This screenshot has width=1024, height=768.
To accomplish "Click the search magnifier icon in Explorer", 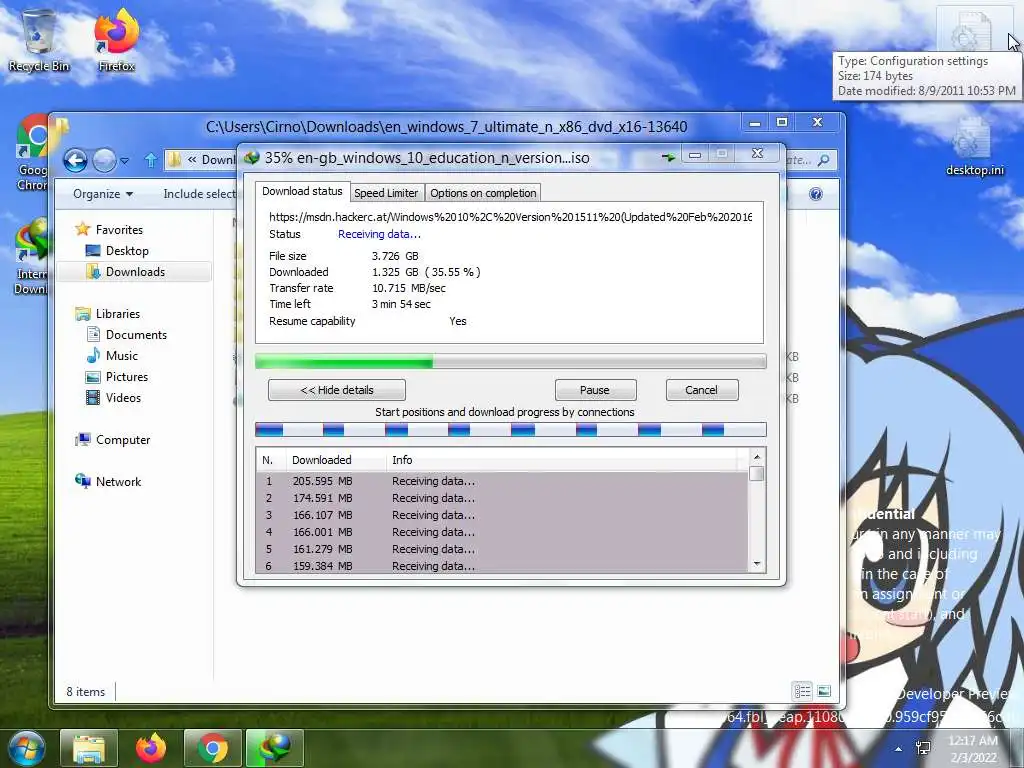I will [824, 160].
